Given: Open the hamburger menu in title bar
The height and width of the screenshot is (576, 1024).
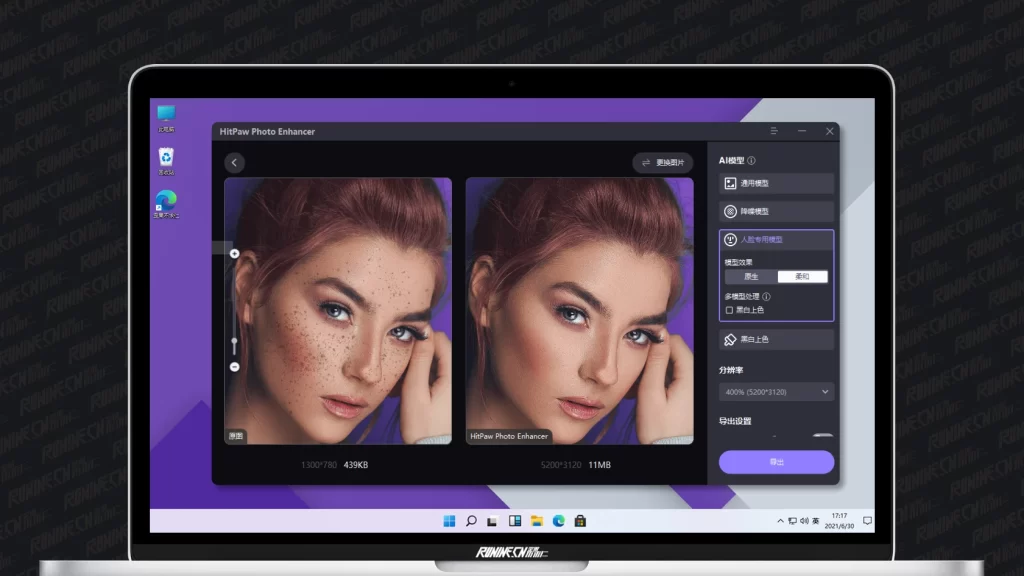Looking at the screenshot, I should point(774,131).
